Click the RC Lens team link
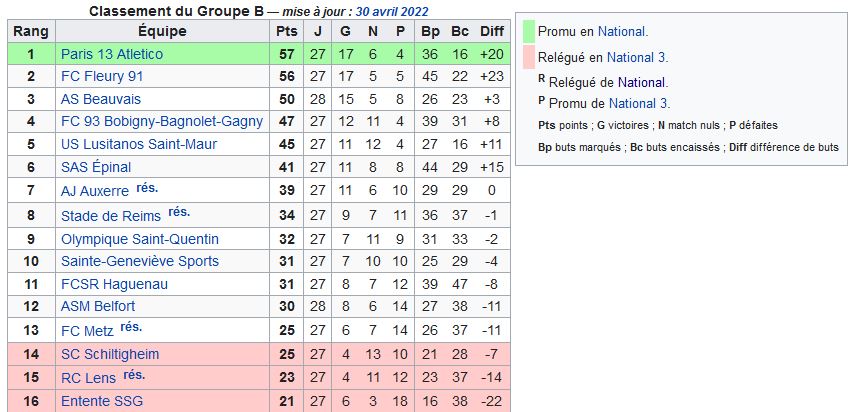Screen dimensions: 855x412 pyautogui.click(x=88, y=378)
